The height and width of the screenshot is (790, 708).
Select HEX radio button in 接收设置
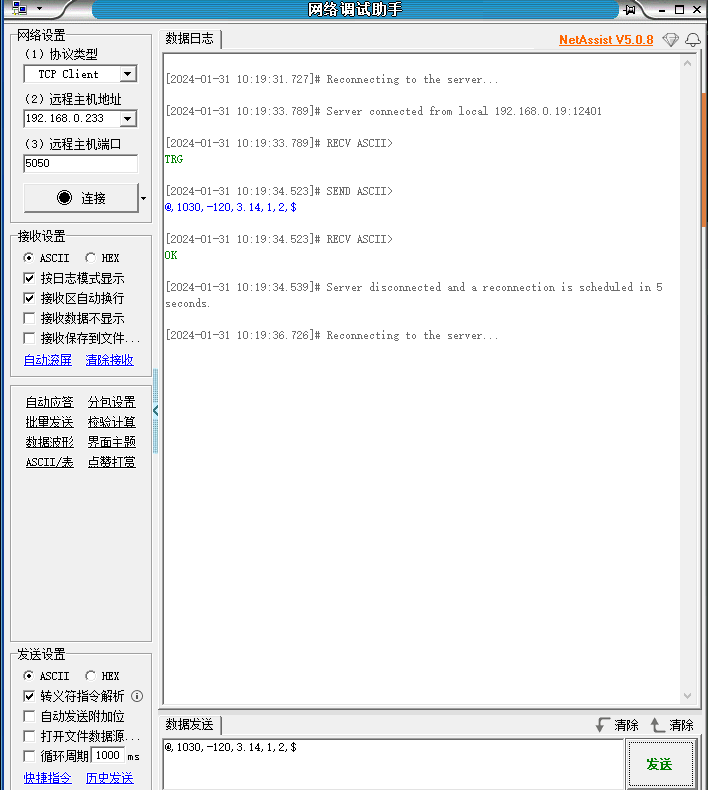tap(91, 258)
